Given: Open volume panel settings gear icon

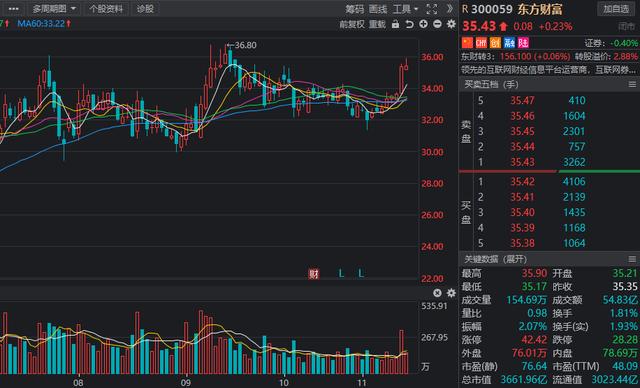Looking at the screenshot, I should tap(451, 293).
